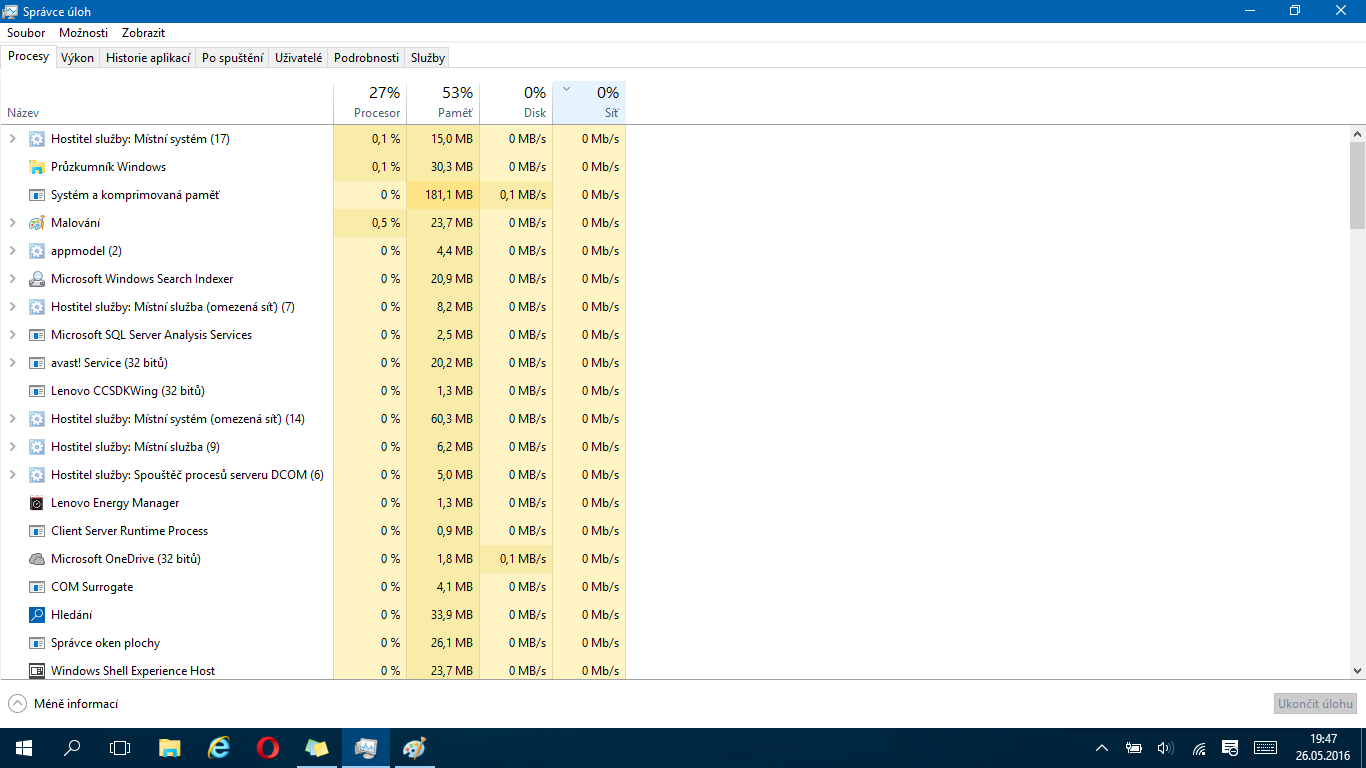The image size is (1366, 768).
Task: Show hidden tray icons chevron
Action: pyautogui.click(x=1102, y=748)
